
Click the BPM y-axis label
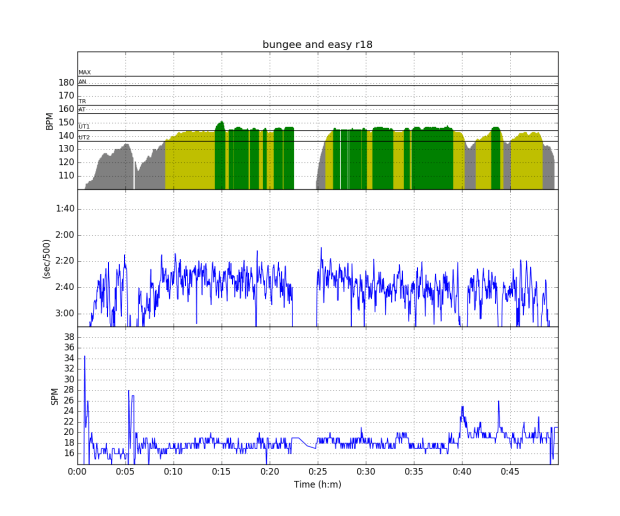49,121
